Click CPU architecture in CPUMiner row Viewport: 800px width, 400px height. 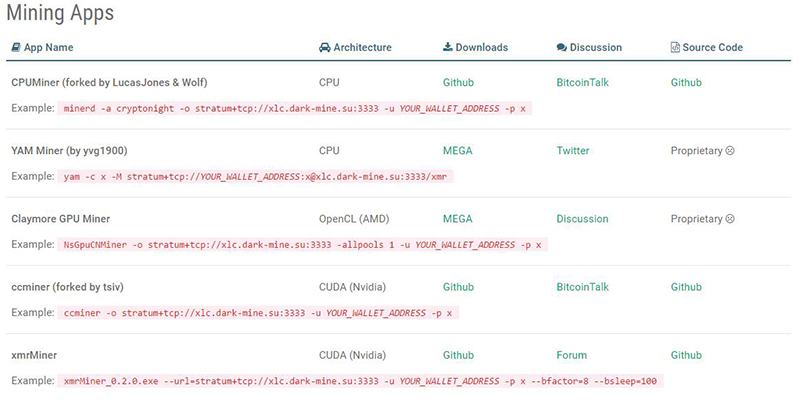[x=329, y=83]
